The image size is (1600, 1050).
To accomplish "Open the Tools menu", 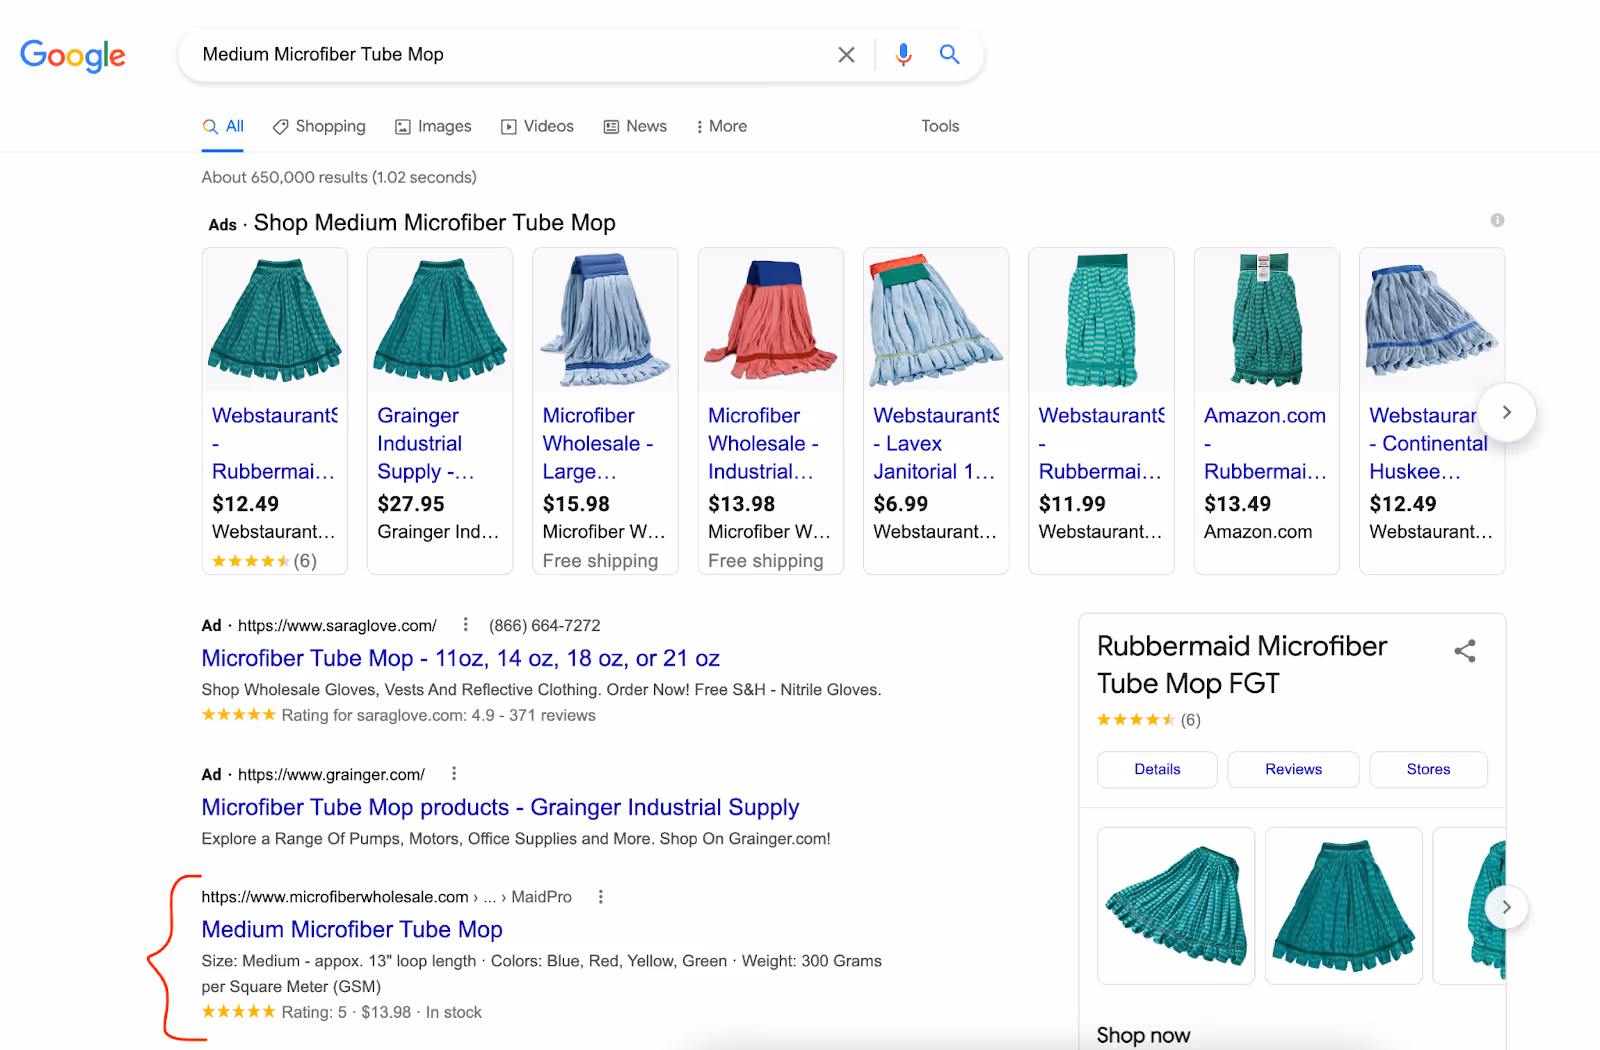I will [x=940, y=126].
